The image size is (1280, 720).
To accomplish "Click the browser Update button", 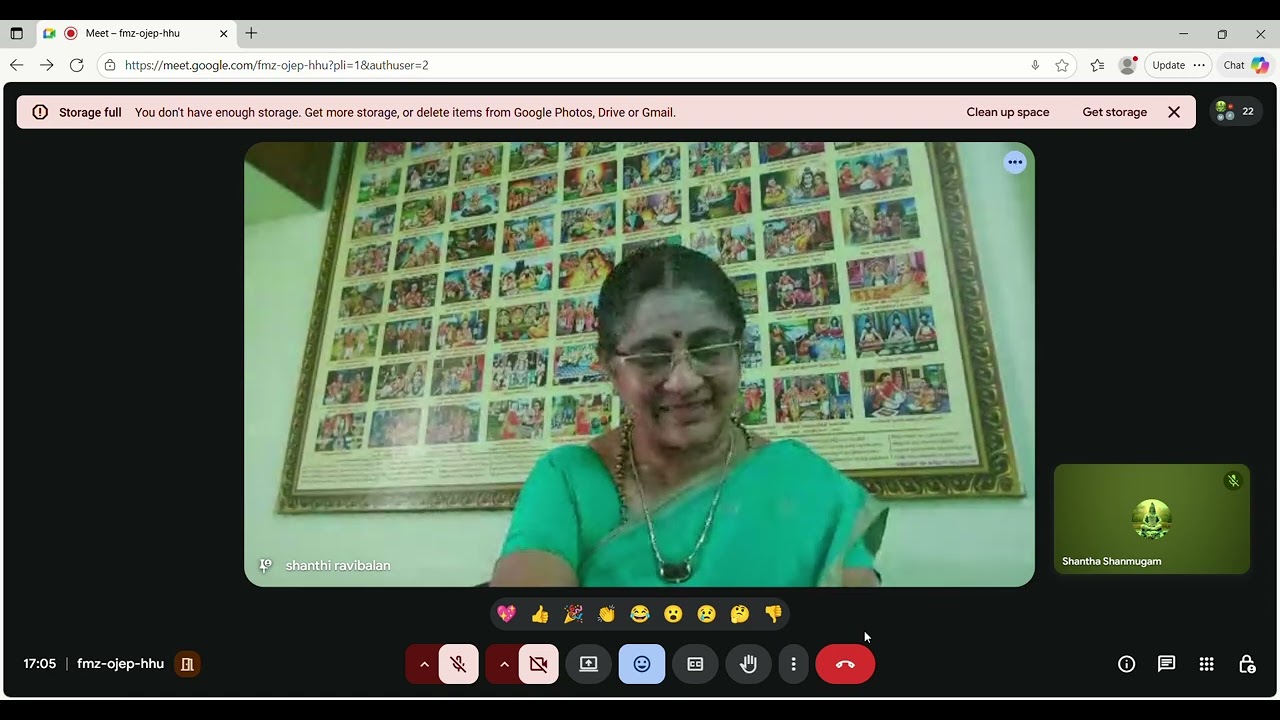I will point(1178,65).
